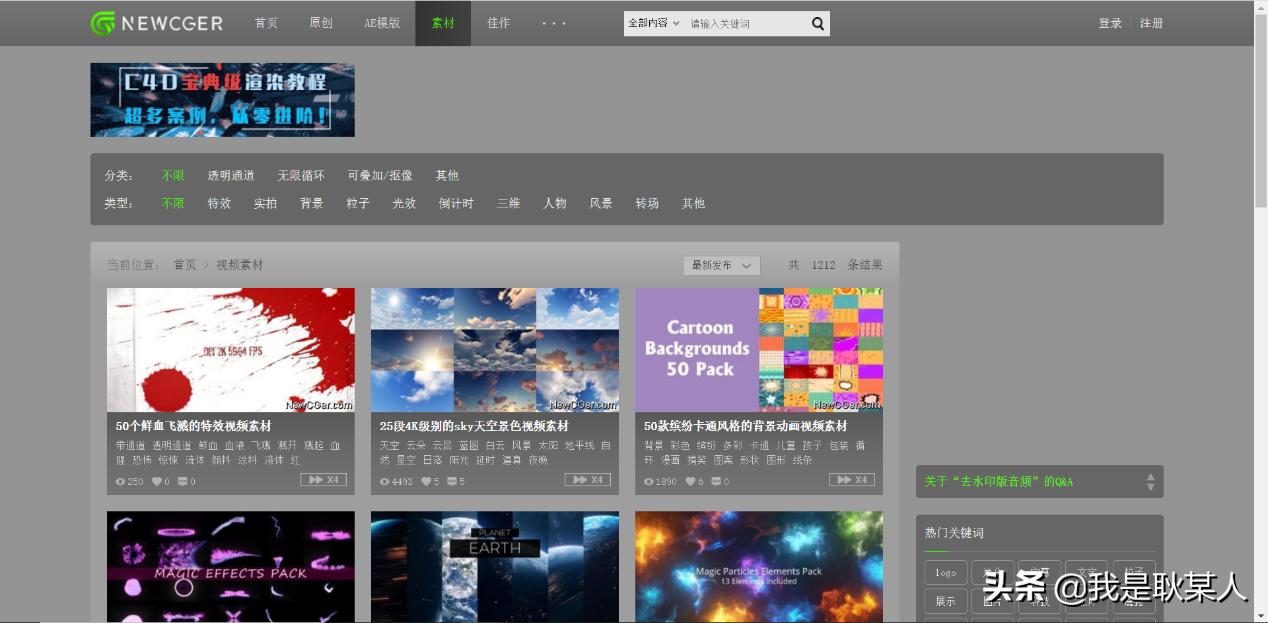Click the search magnifier icon
Image resolution: width=1268 pixels, height=623 pixels.
point(817,22)
